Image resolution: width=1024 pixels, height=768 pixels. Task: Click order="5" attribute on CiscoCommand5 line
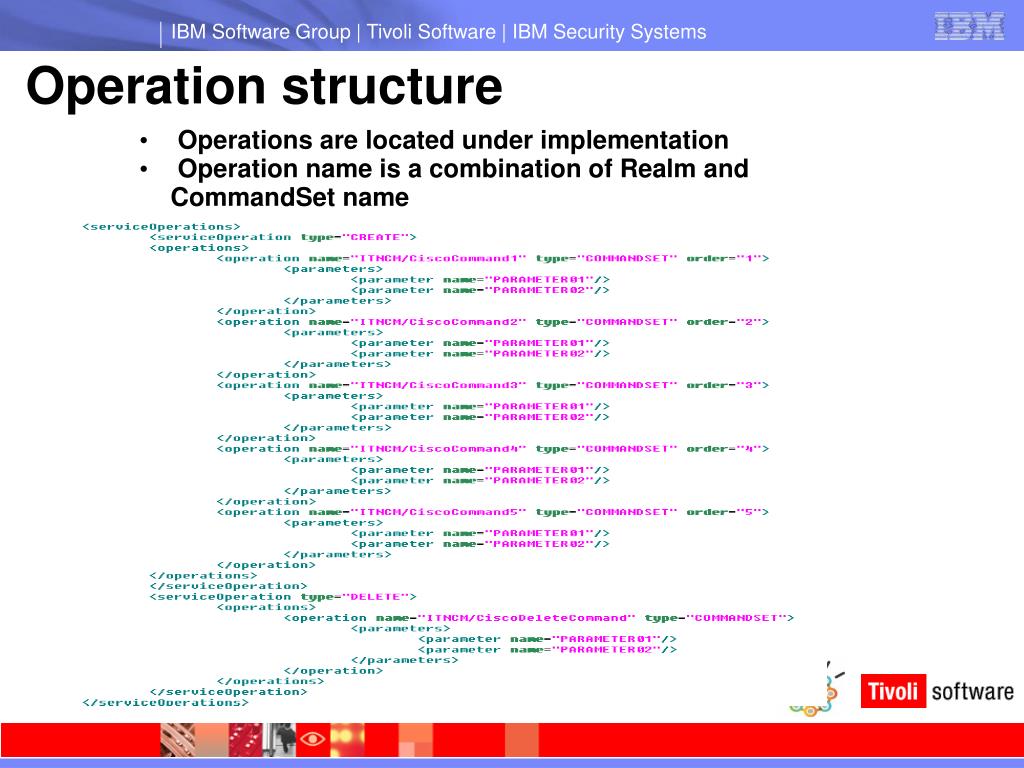723,512
